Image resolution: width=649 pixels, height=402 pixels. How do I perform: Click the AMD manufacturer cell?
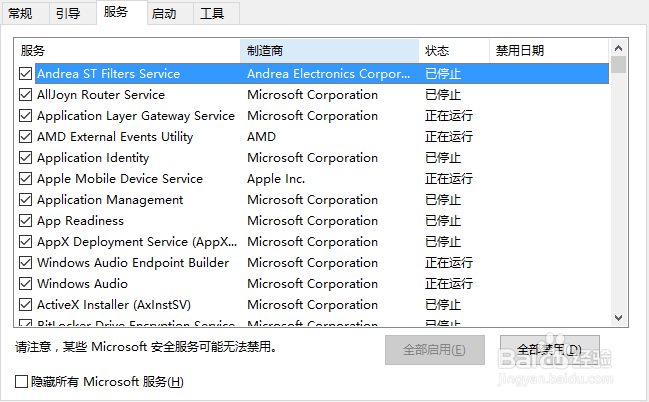pos(261,137)
